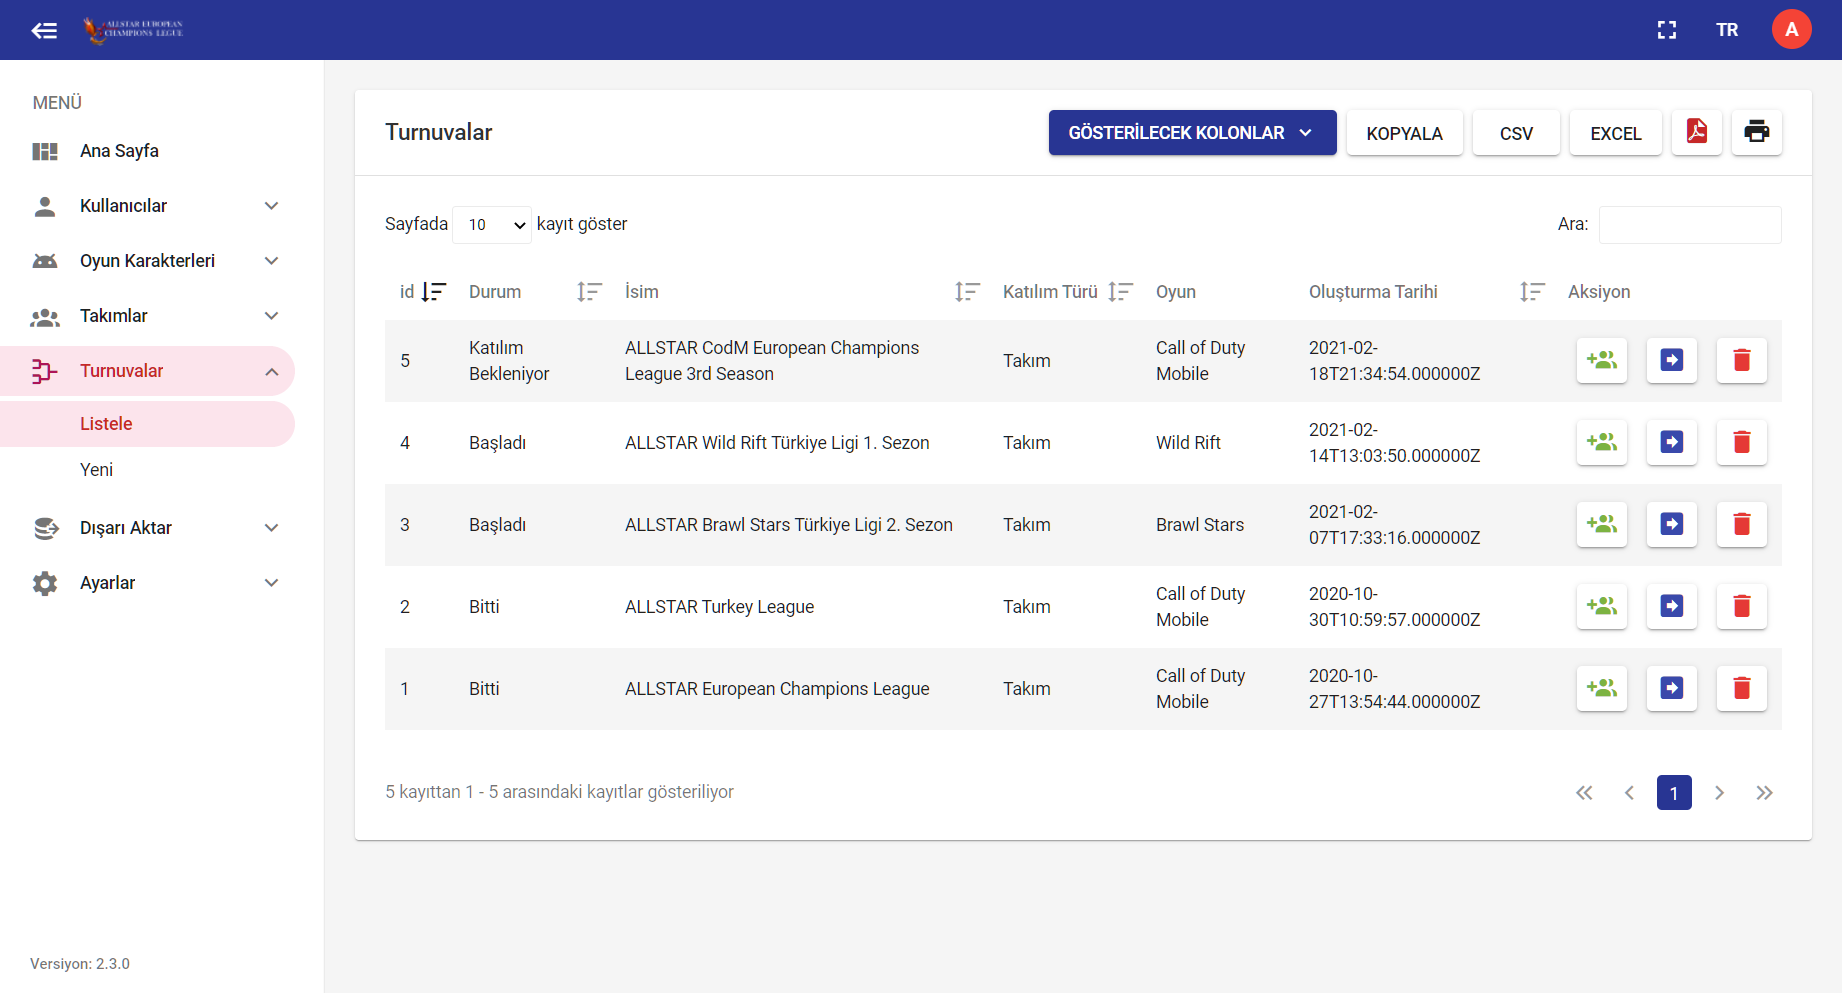Select Kullanıcılar menu item
1842x993 pixels.
tap(123, 206)
